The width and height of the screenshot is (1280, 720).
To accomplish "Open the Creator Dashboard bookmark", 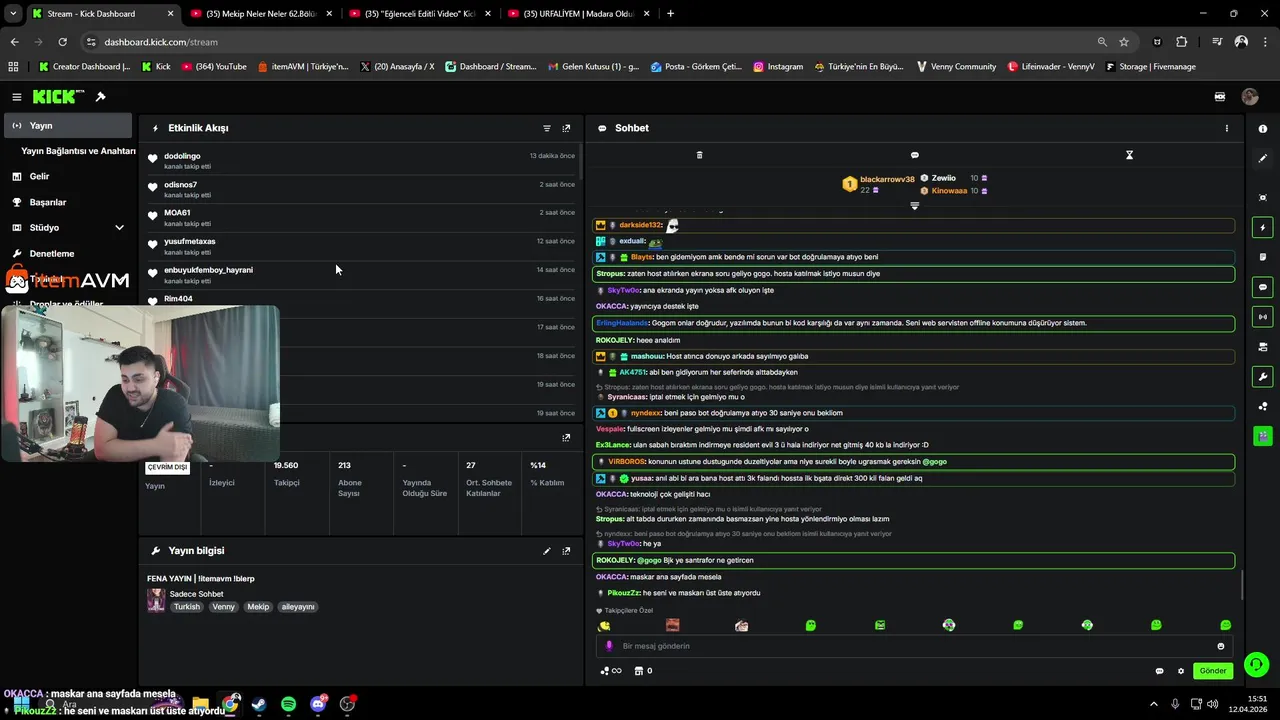I will pyautogui.click(x=84, y=67).
